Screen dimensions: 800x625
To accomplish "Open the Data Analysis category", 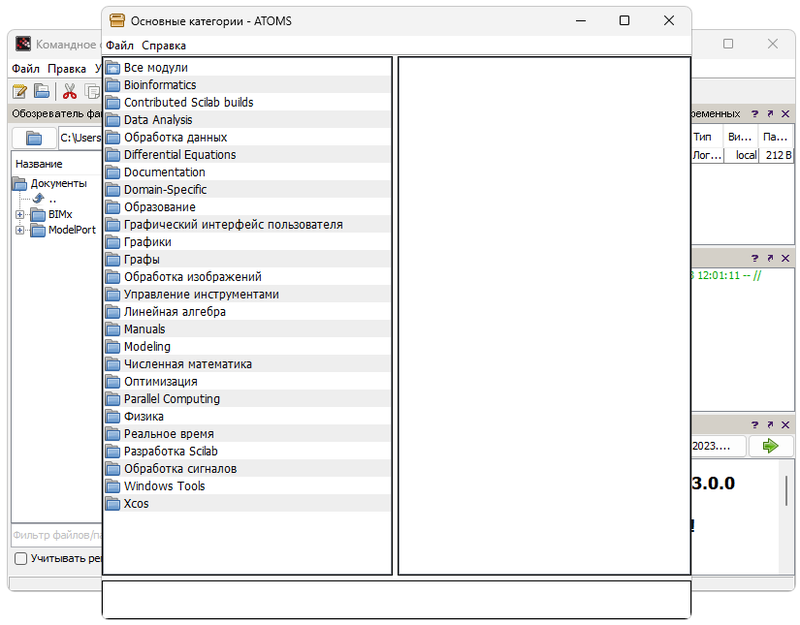I will click(247, 119).
